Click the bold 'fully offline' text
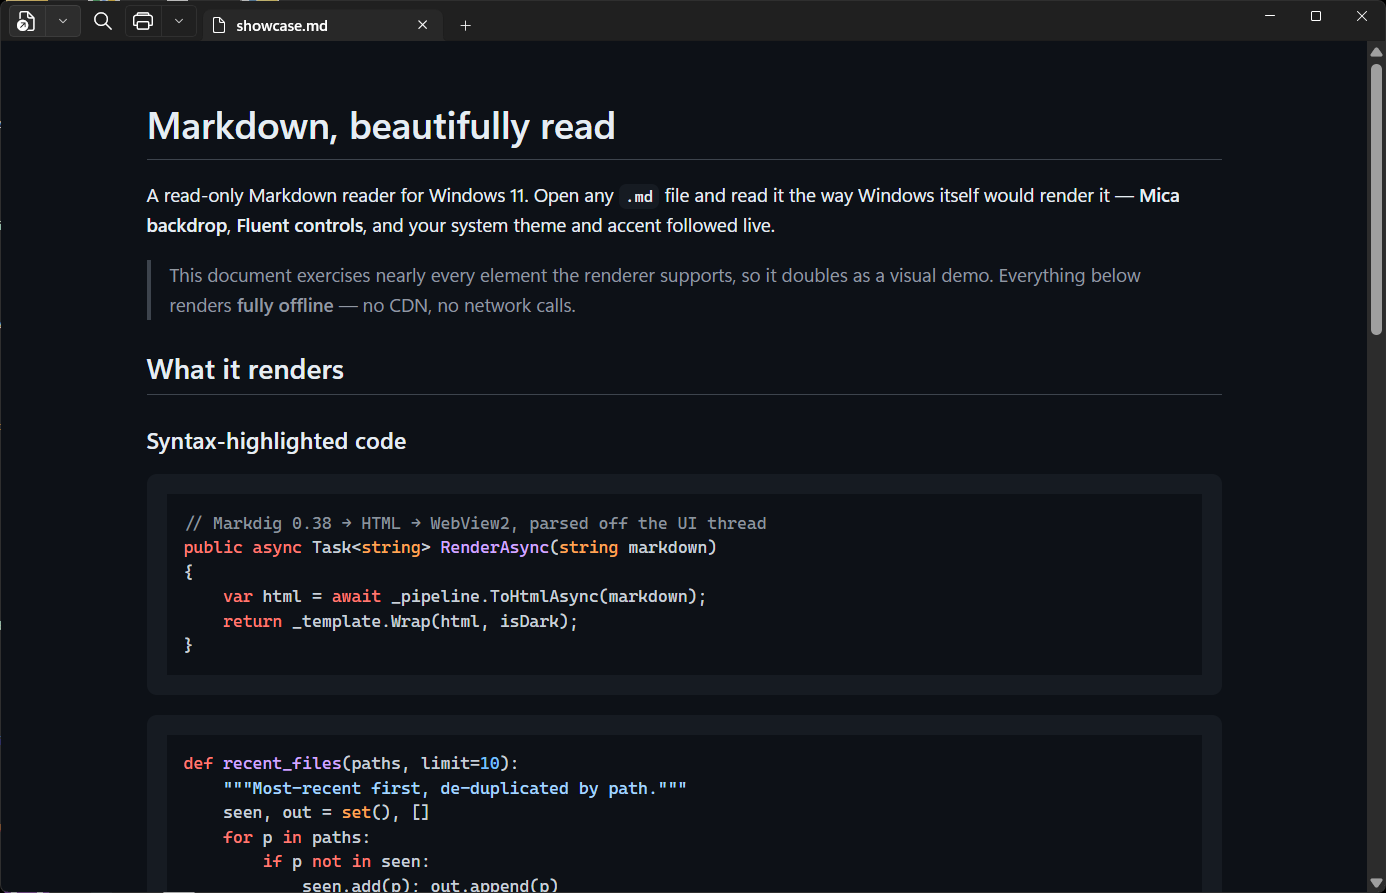The width and height of the screenshot is (1386, 893). tap(285, 306)
